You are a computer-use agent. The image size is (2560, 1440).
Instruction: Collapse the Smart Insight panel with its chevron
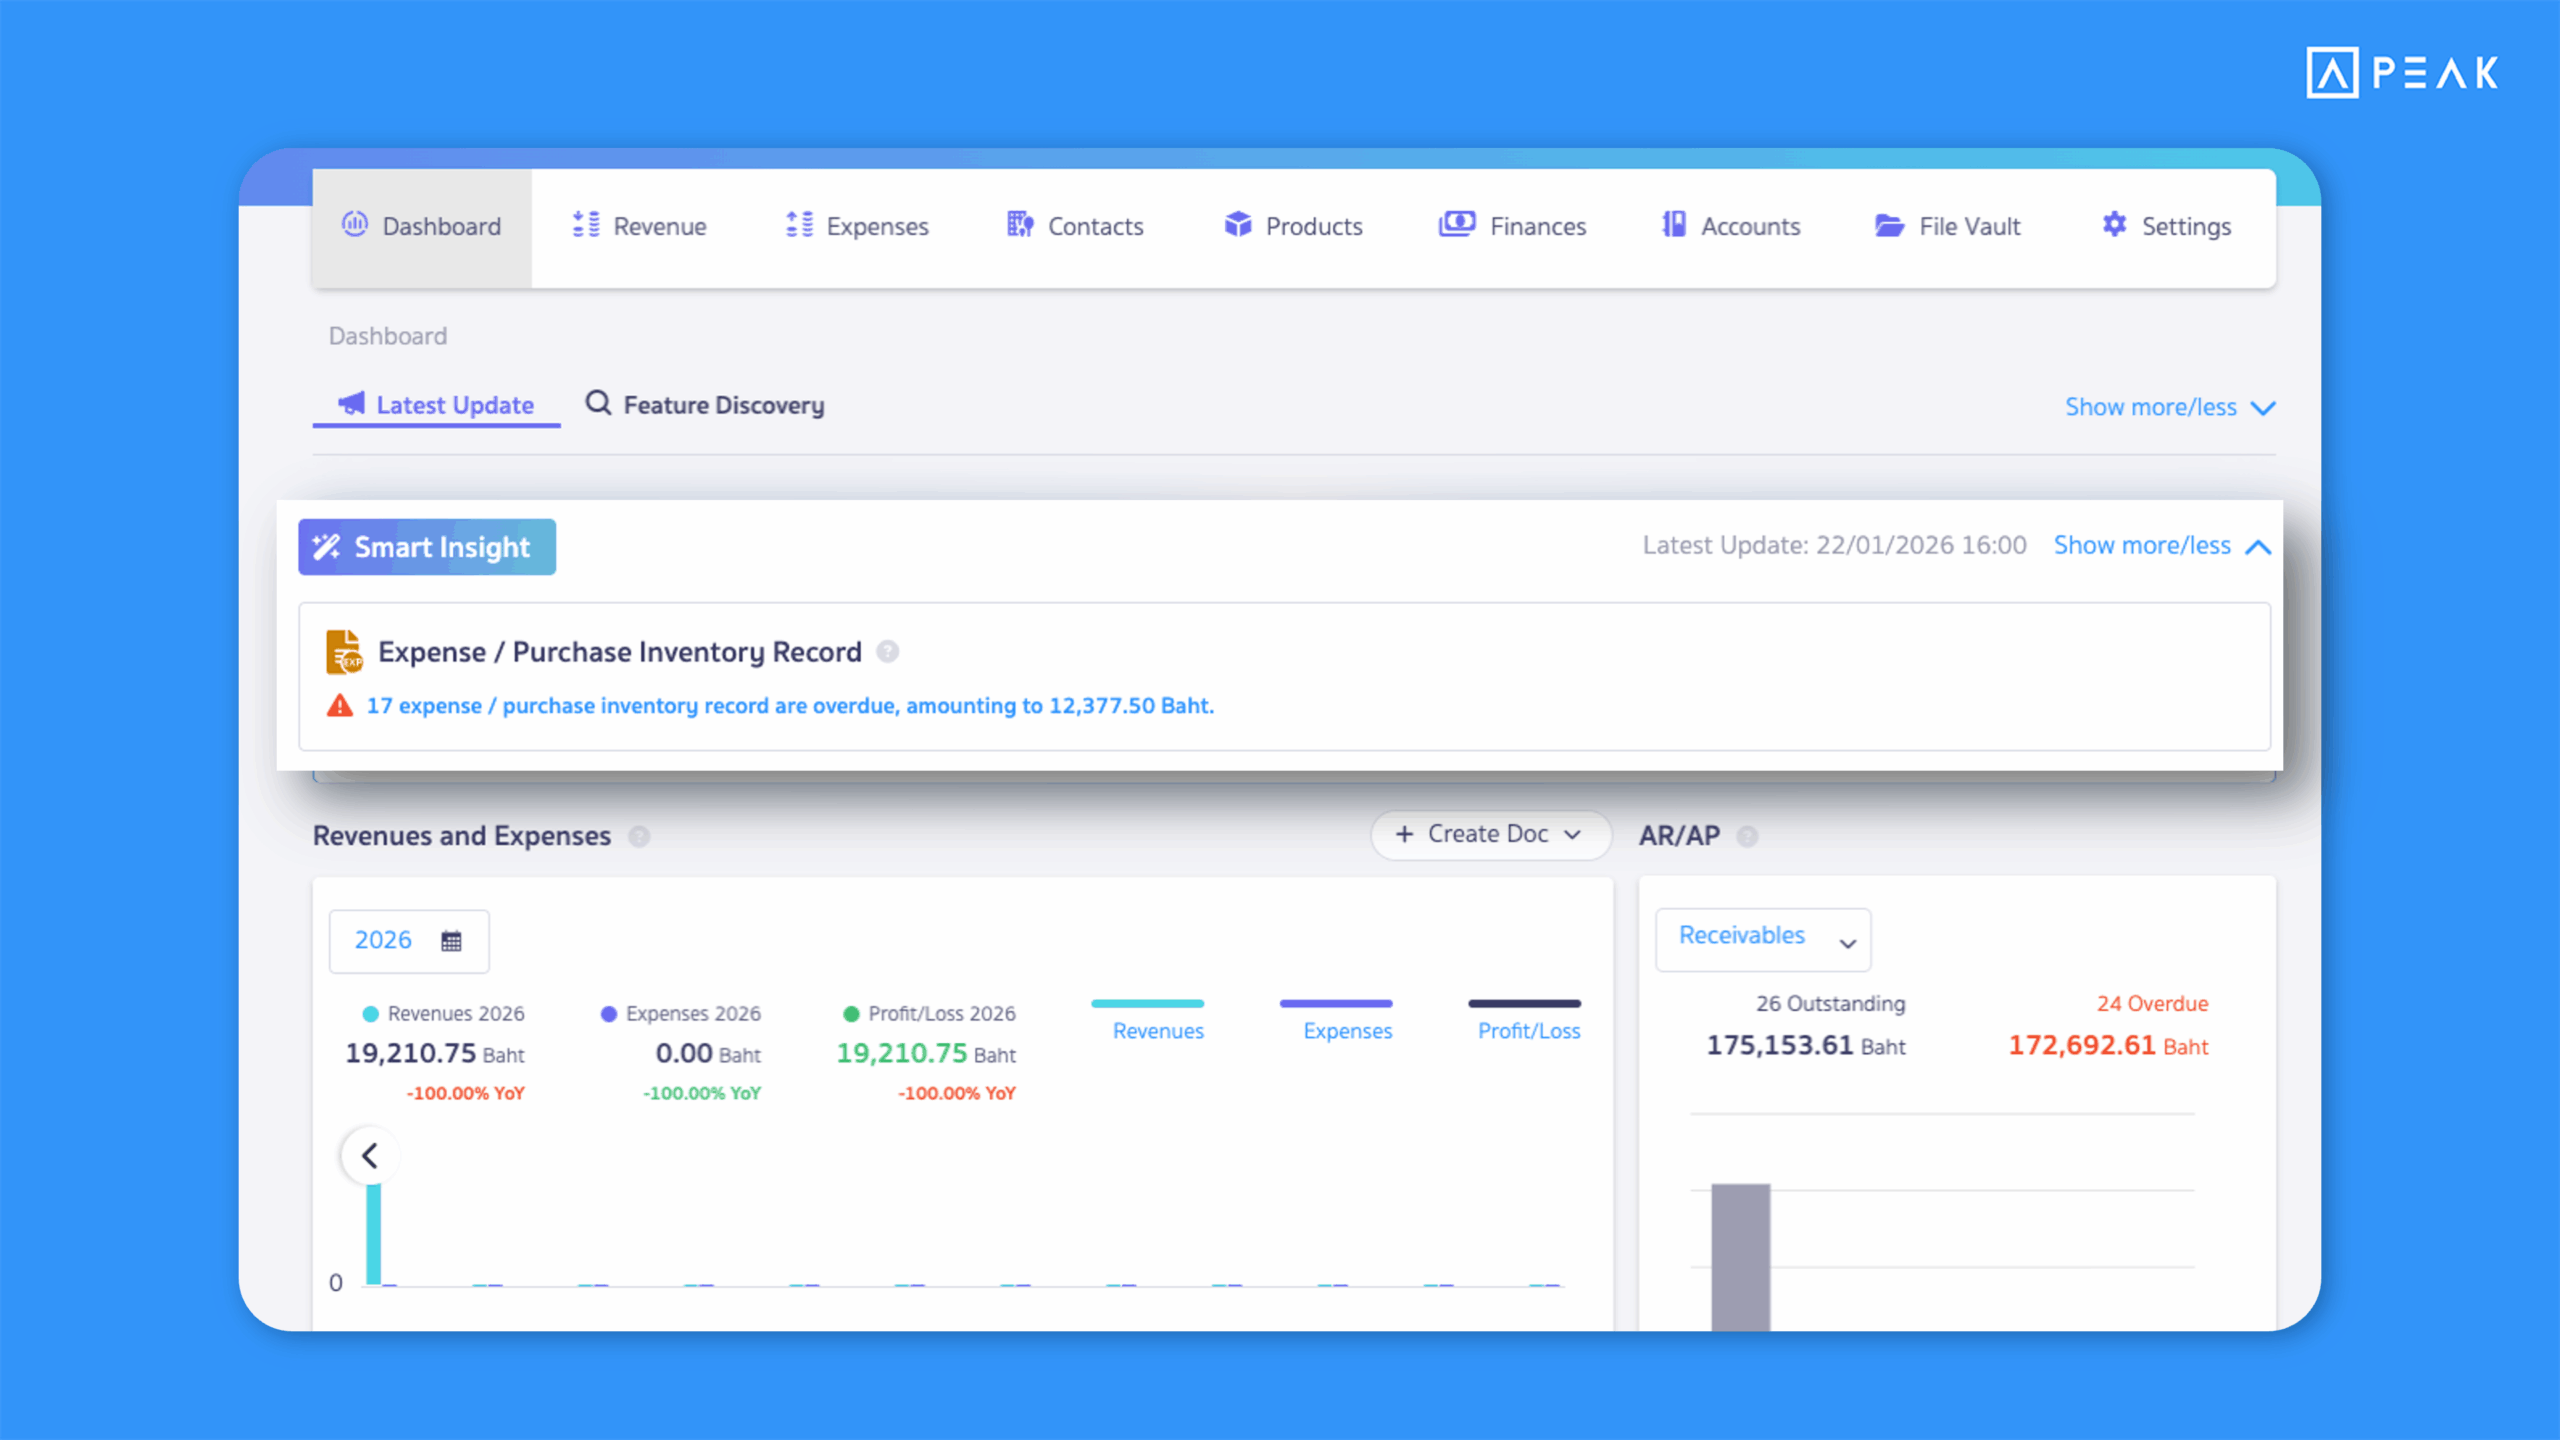(2260, 546)
